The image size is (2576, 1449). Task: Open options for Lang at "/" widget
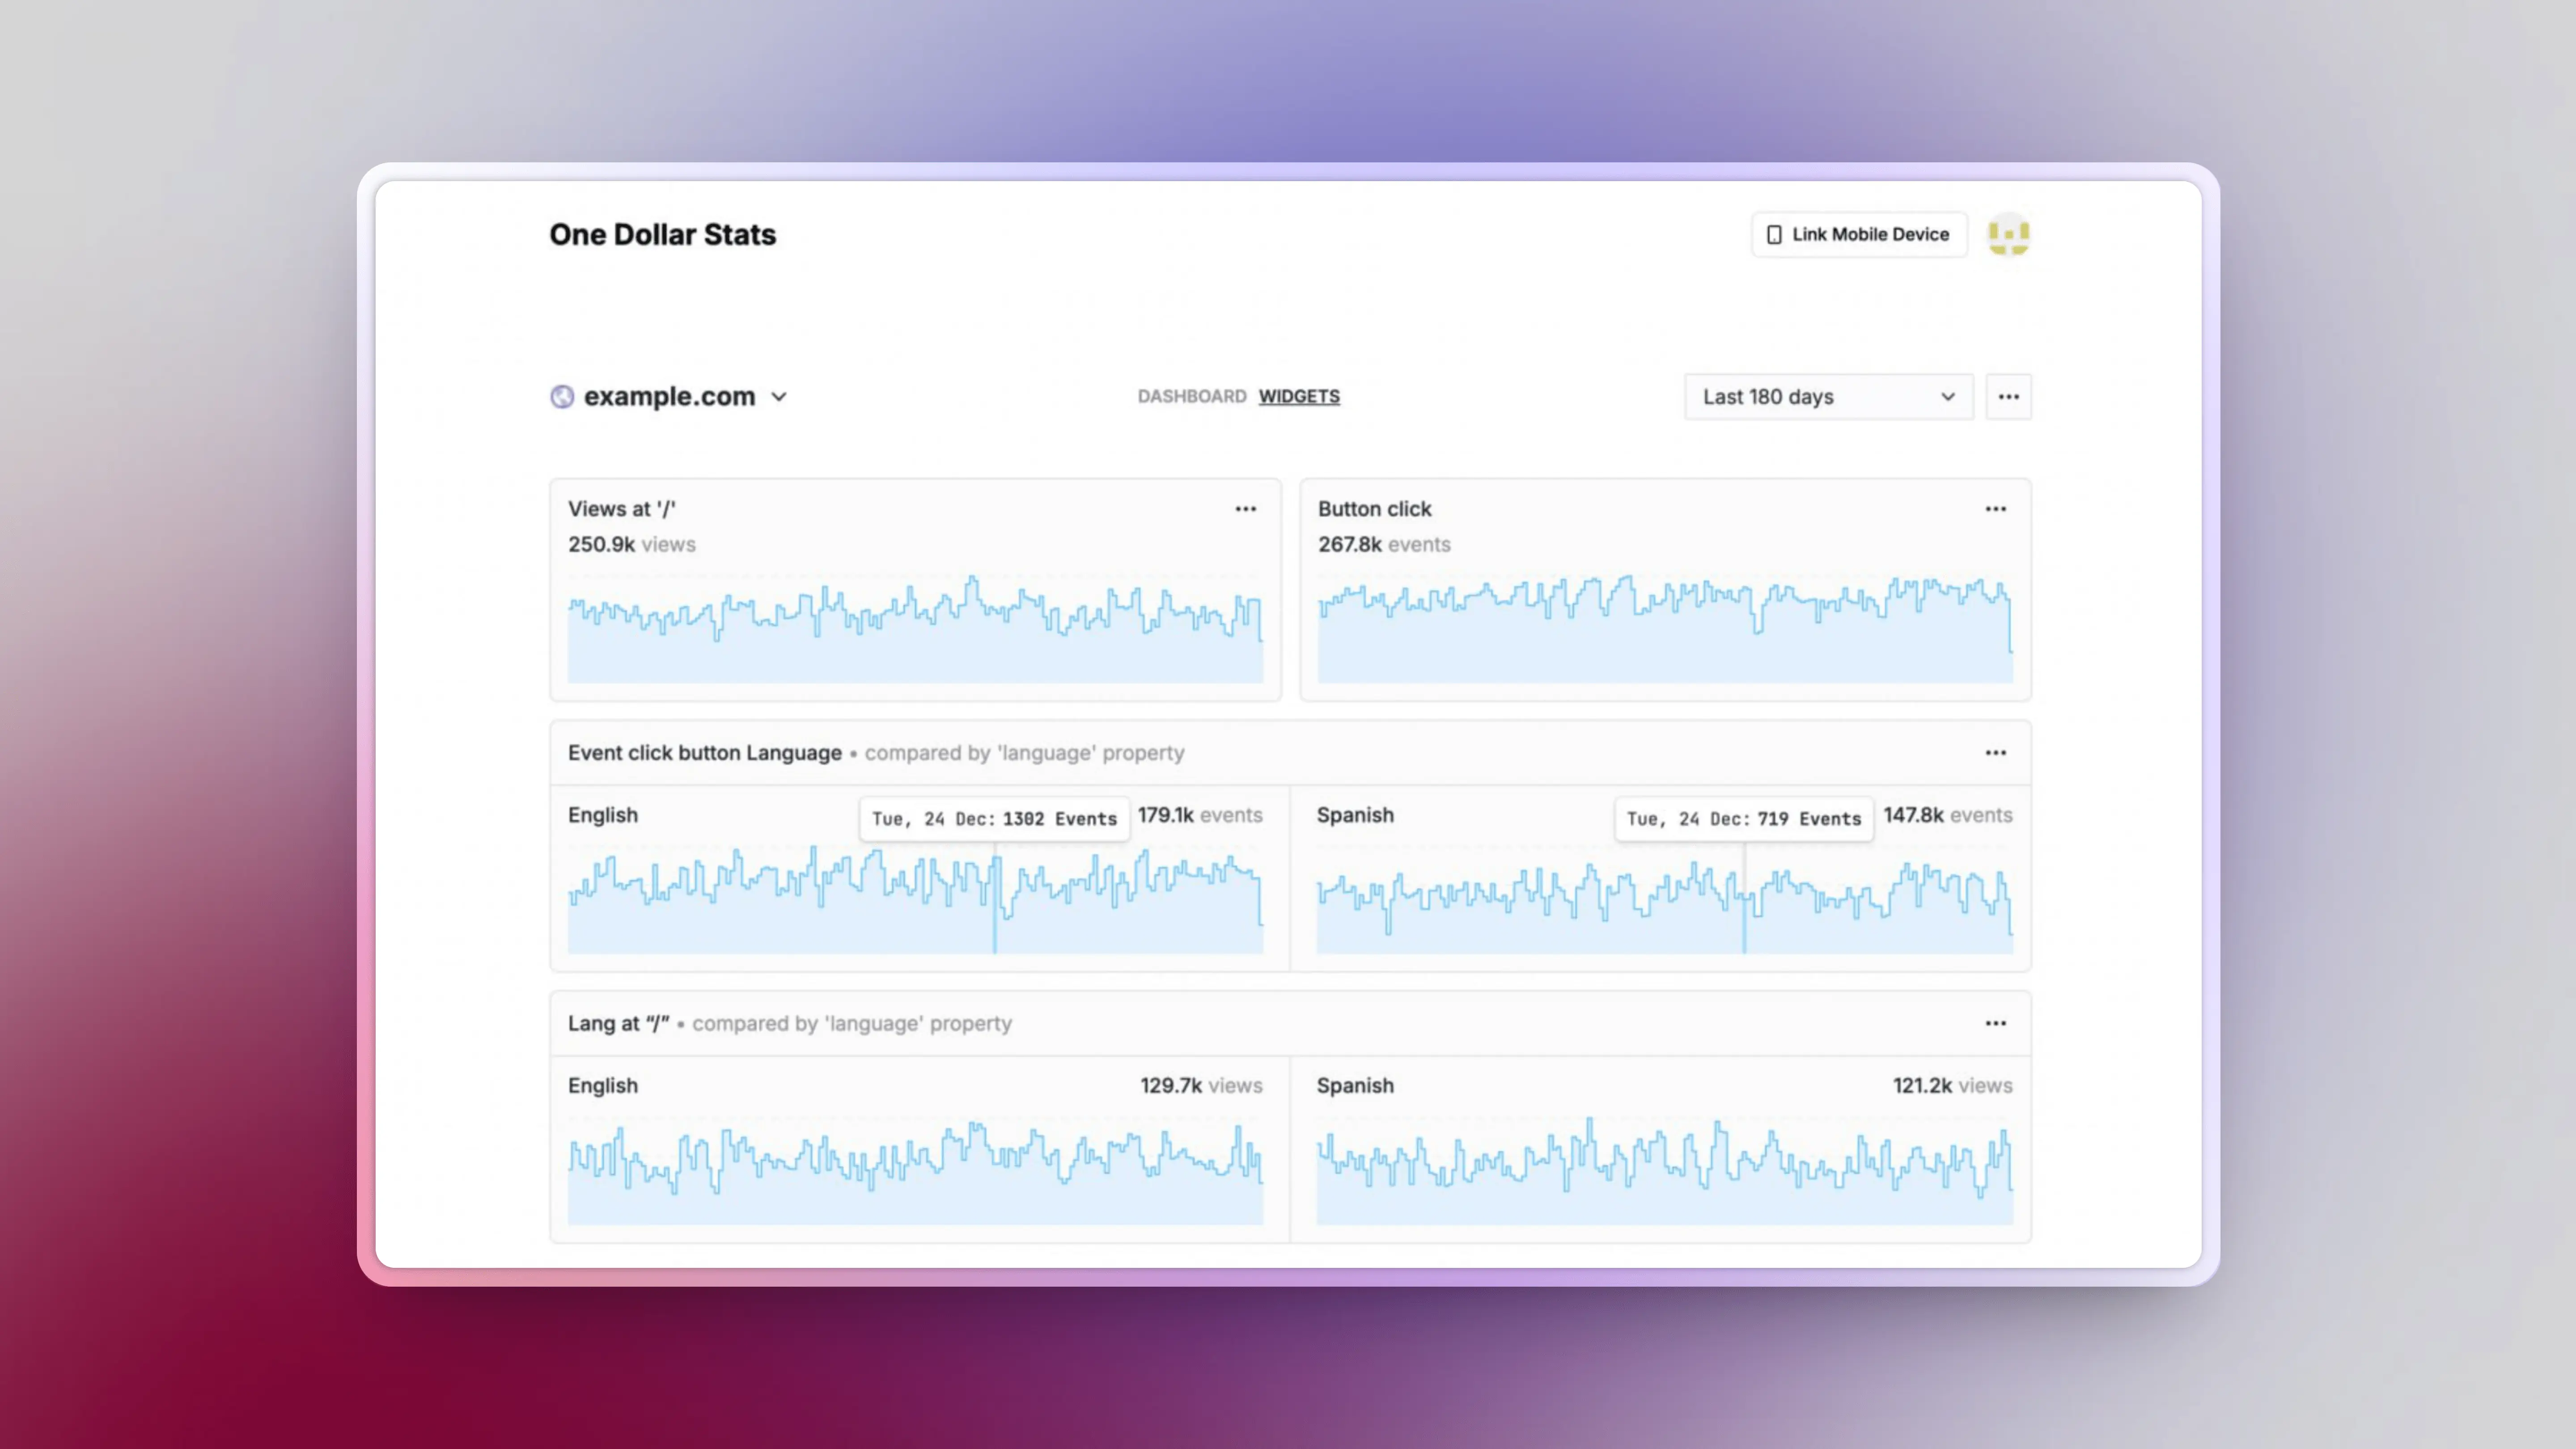(1995, 1023)
